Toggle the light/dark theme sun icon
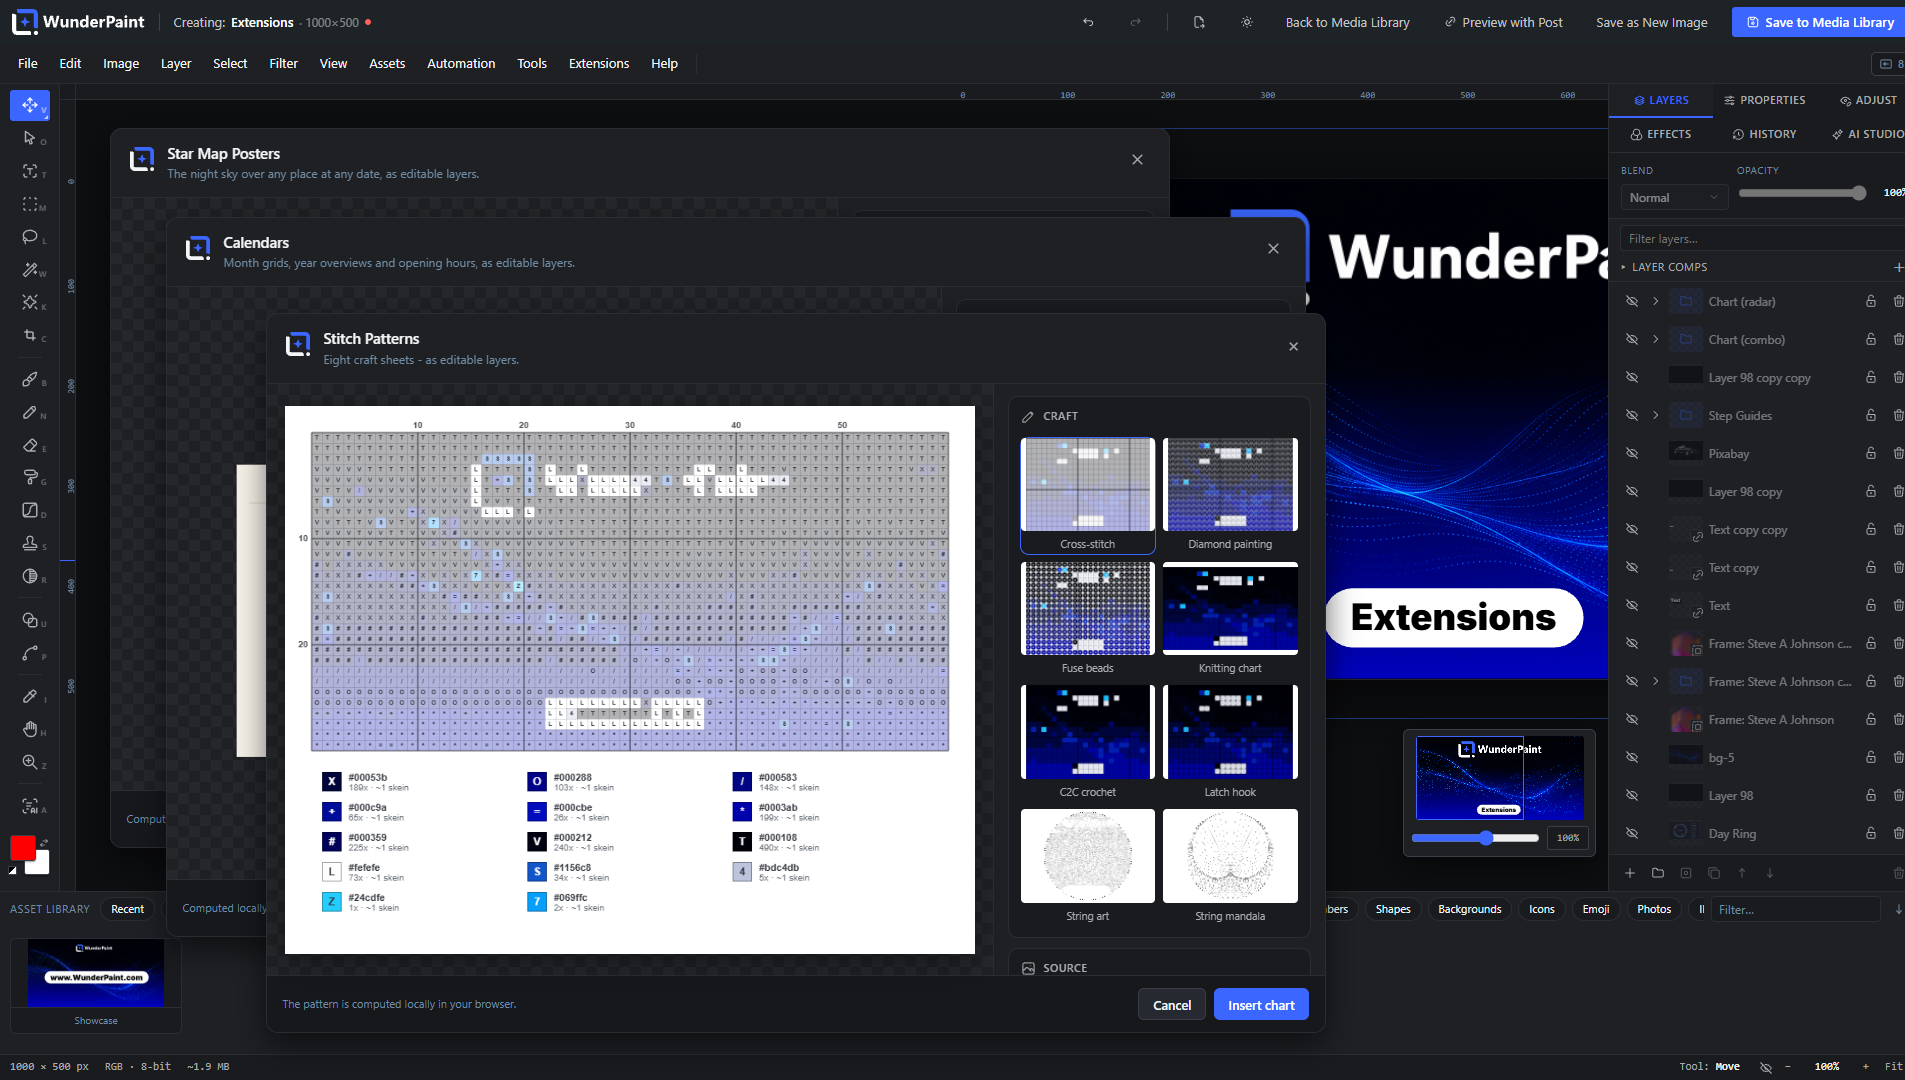This screenshot has width=1905, height=1080. coord(1247,22)
